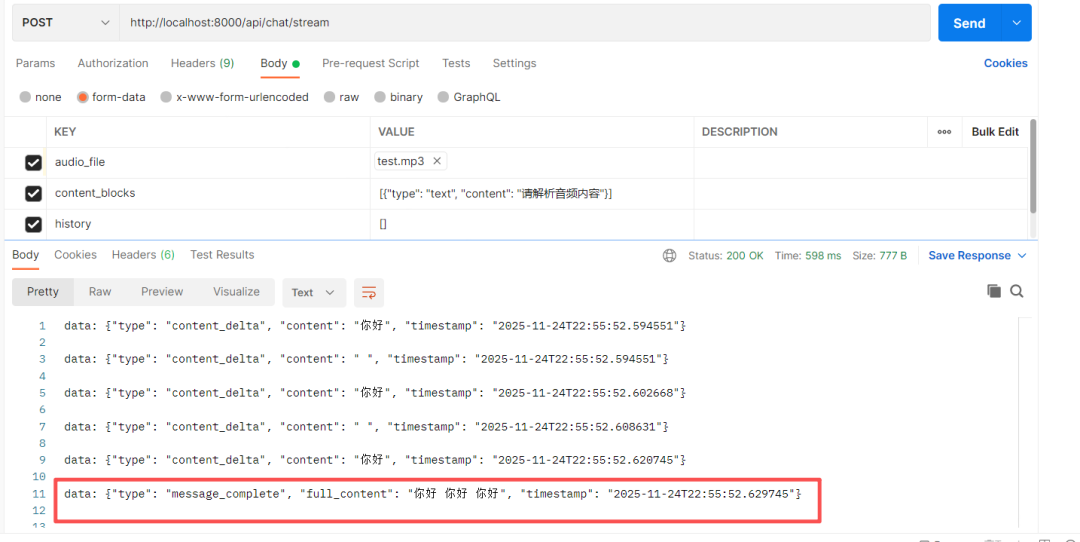The image size is (1080, 542).
Task: Click response line 1 content_delta text
Action: 375,326
